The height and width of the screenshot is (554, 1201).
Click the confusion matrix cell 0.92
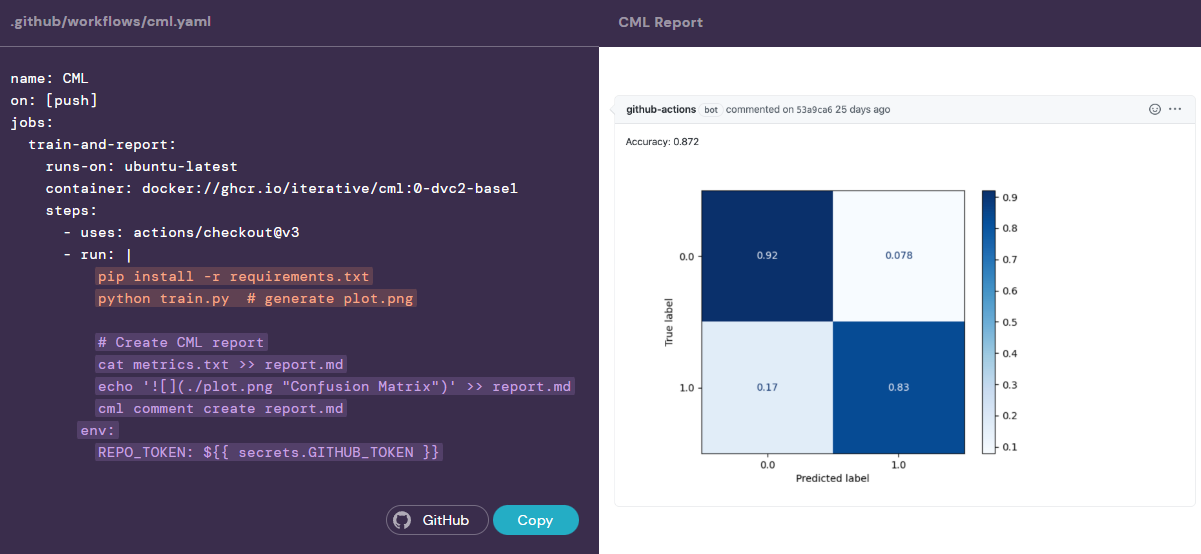tap(767, 256)
